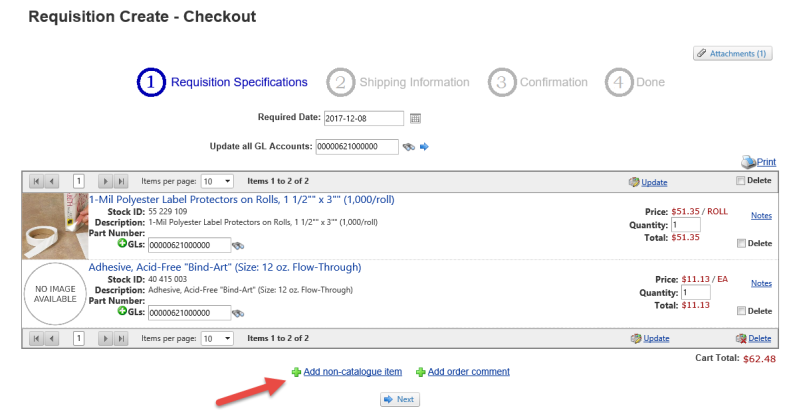Click Add non-catalogue item link
Image resolution: width=797 pixels, height=410 pixels.
(x=352, y=372)
